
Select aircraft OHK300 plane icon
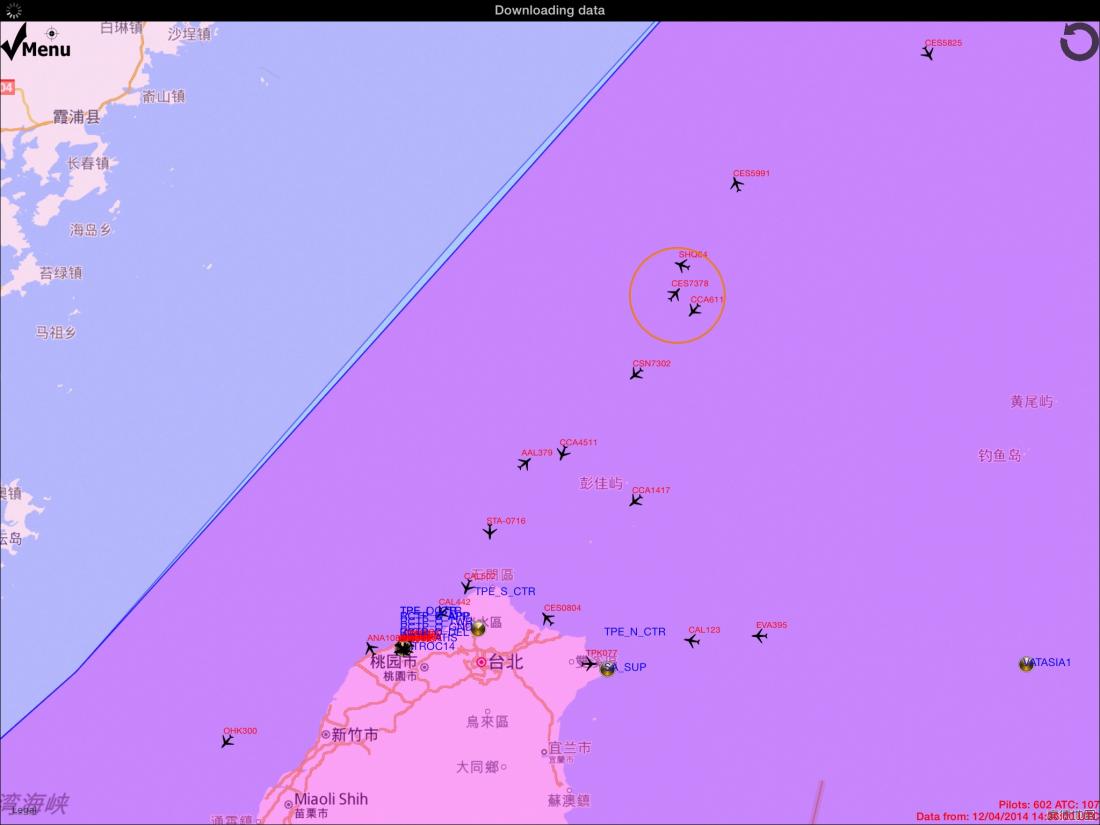(x=227, y=741)
